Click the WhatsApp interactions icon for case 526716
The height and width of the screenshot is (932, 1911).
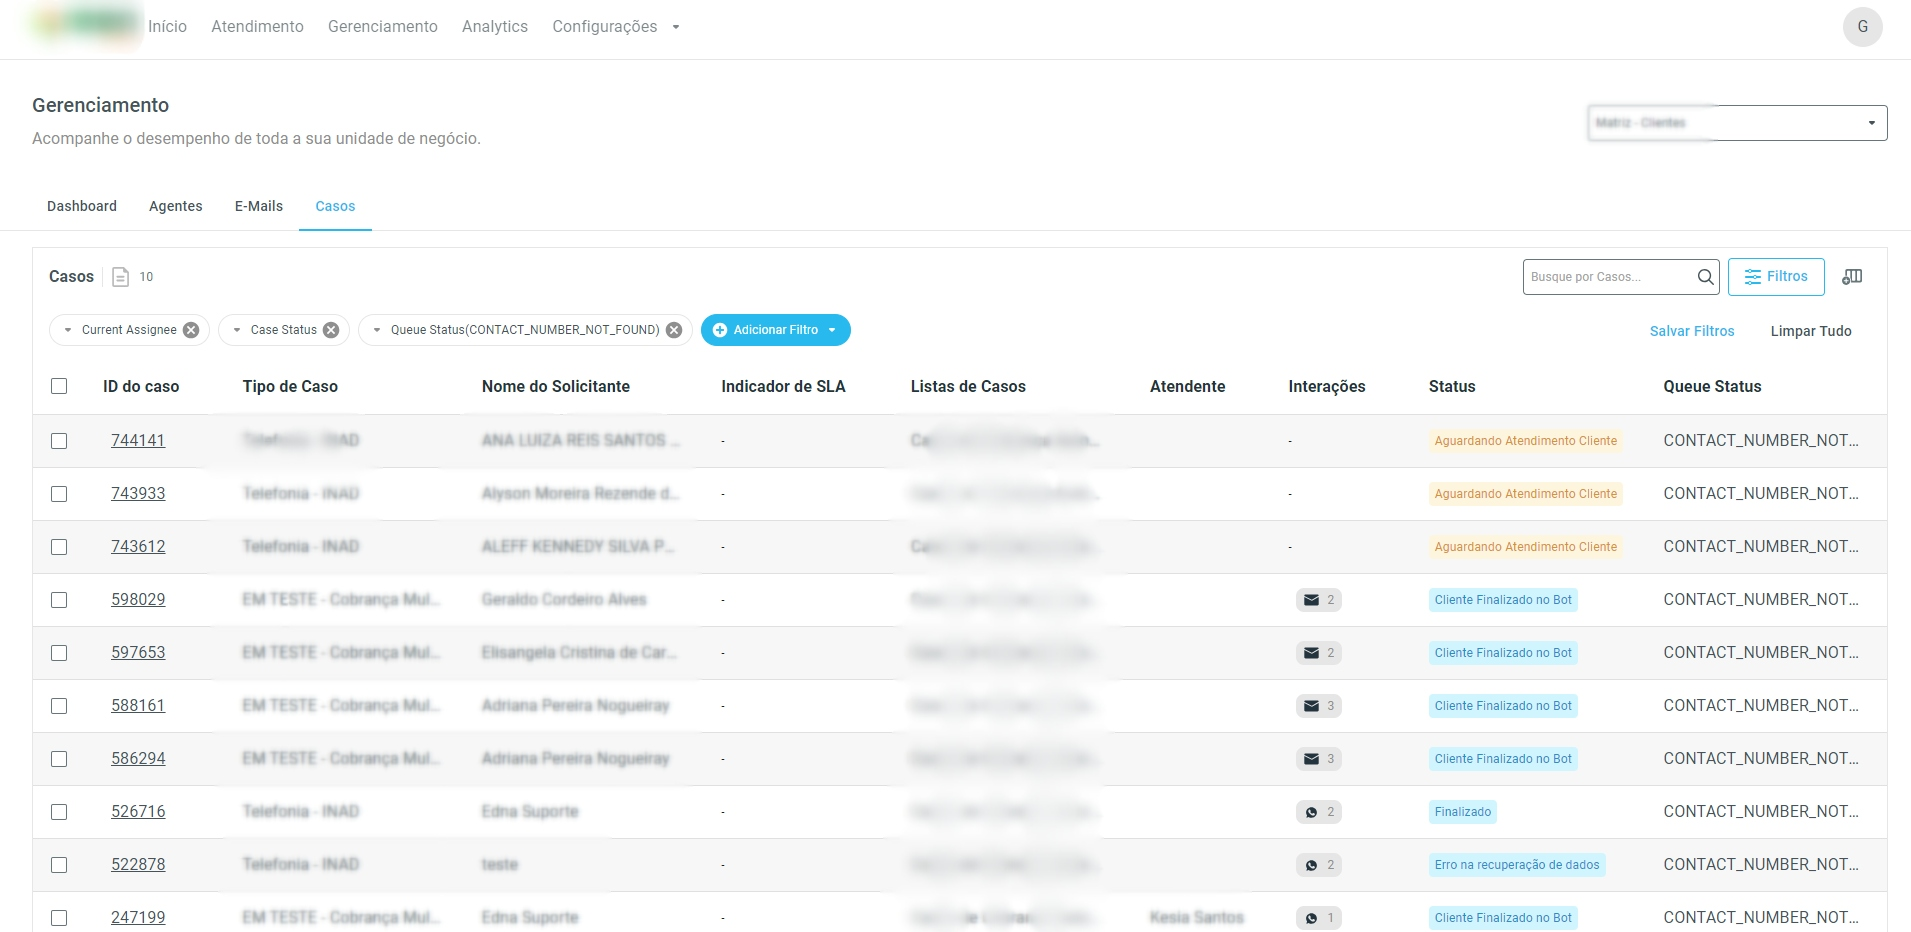1311,812
